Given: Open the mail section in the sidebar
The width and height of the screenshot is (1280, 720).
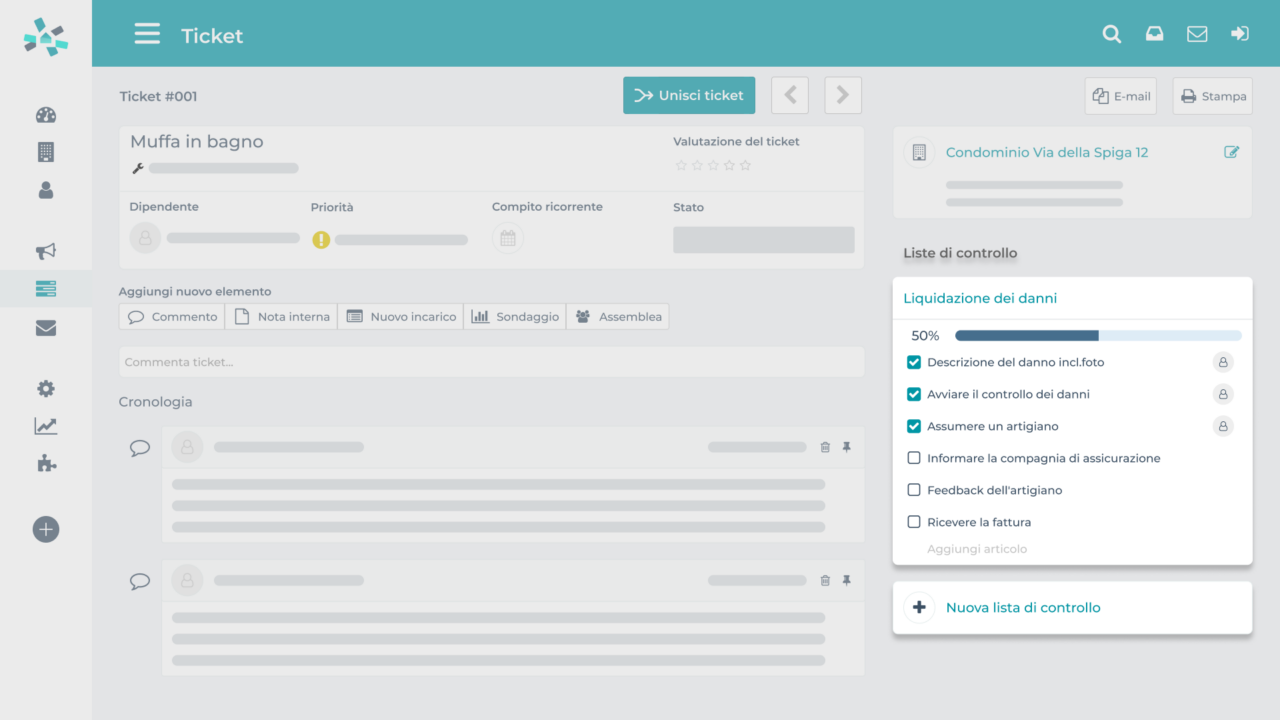Looking at the screenshot, I should point(46,328).
